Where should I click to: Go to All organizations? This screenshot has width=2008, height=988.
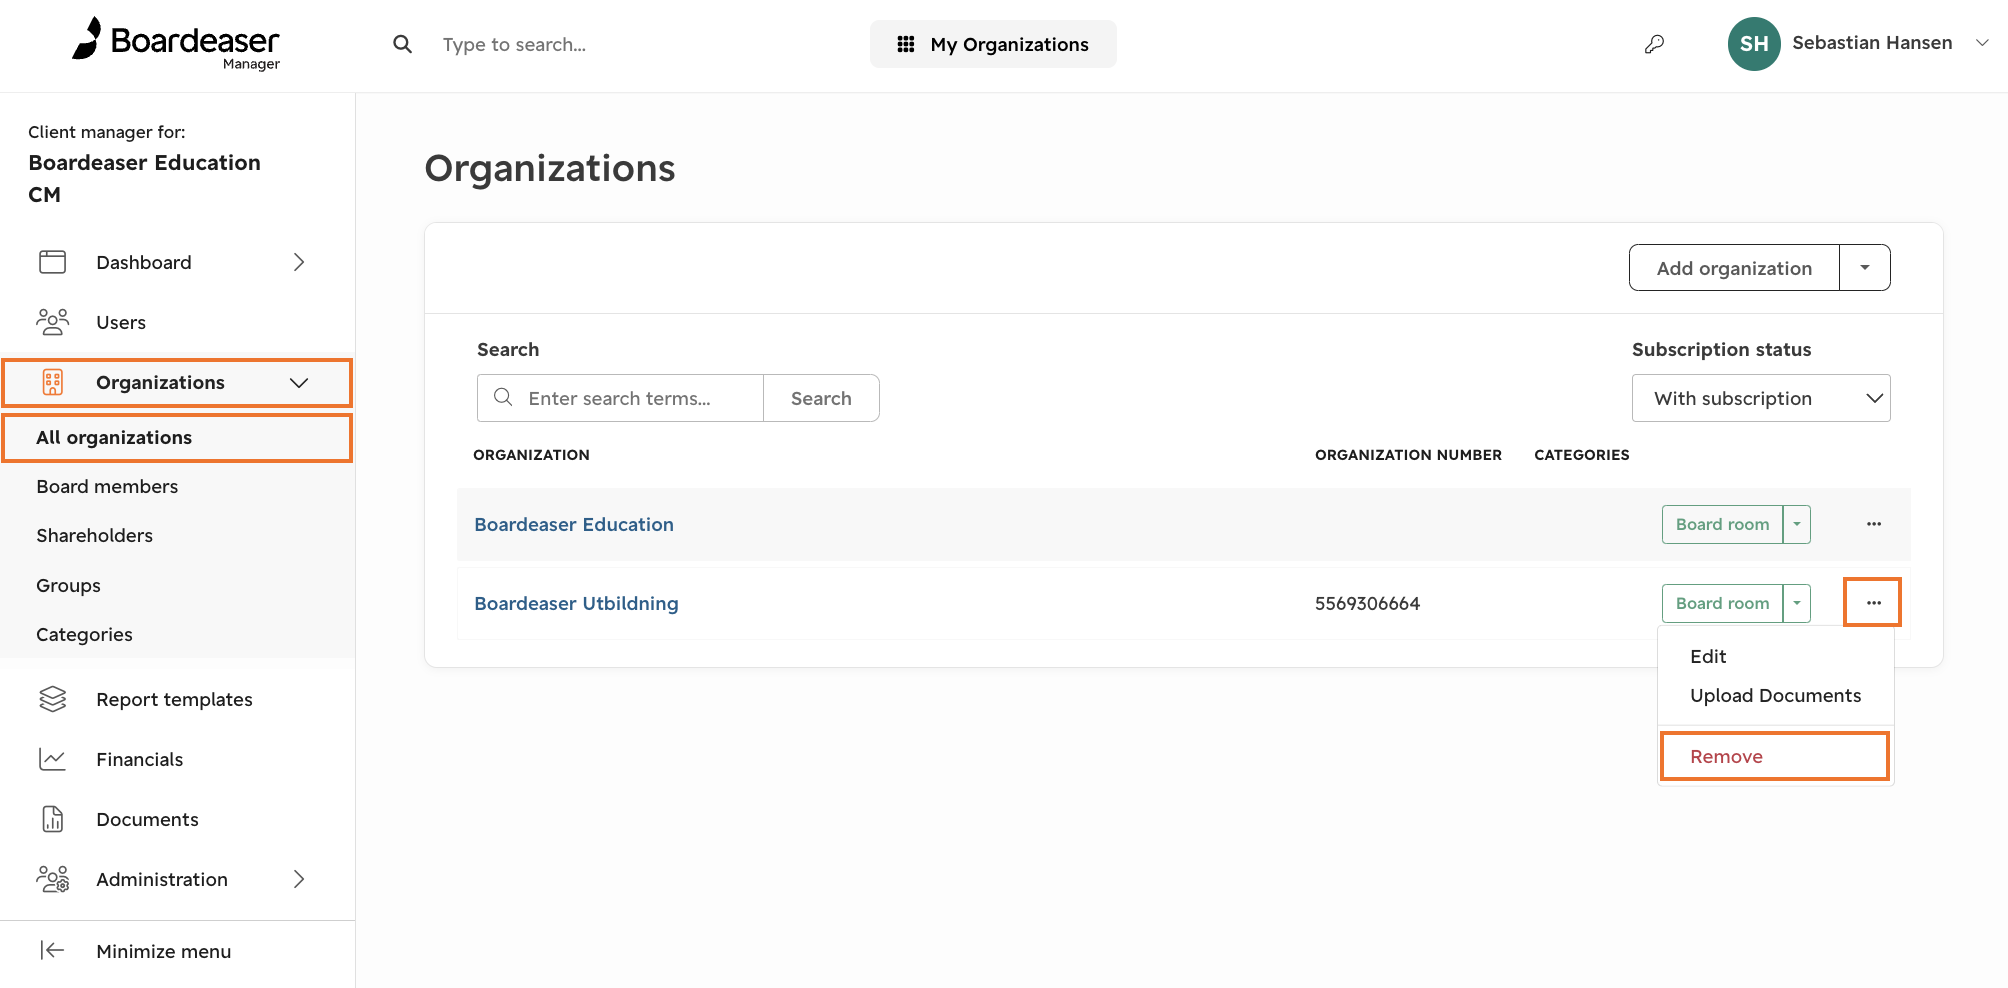[x=178, y=437]
